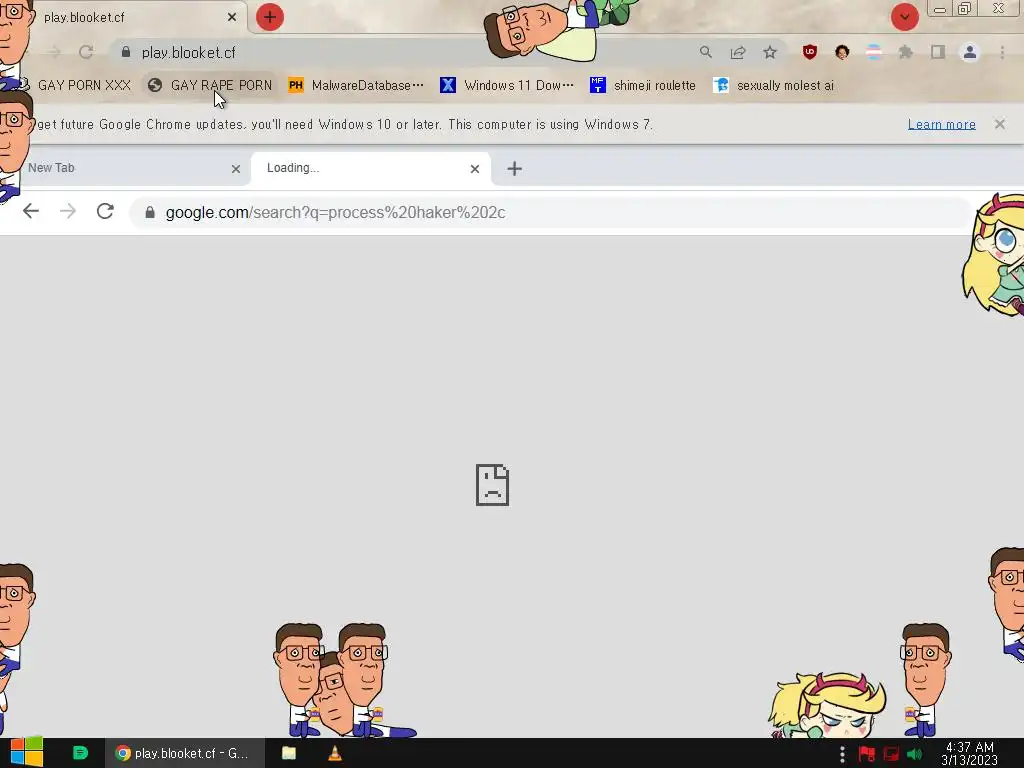Click the striped flag extension icon
The image size is (1024, 768).
(874, 52)
